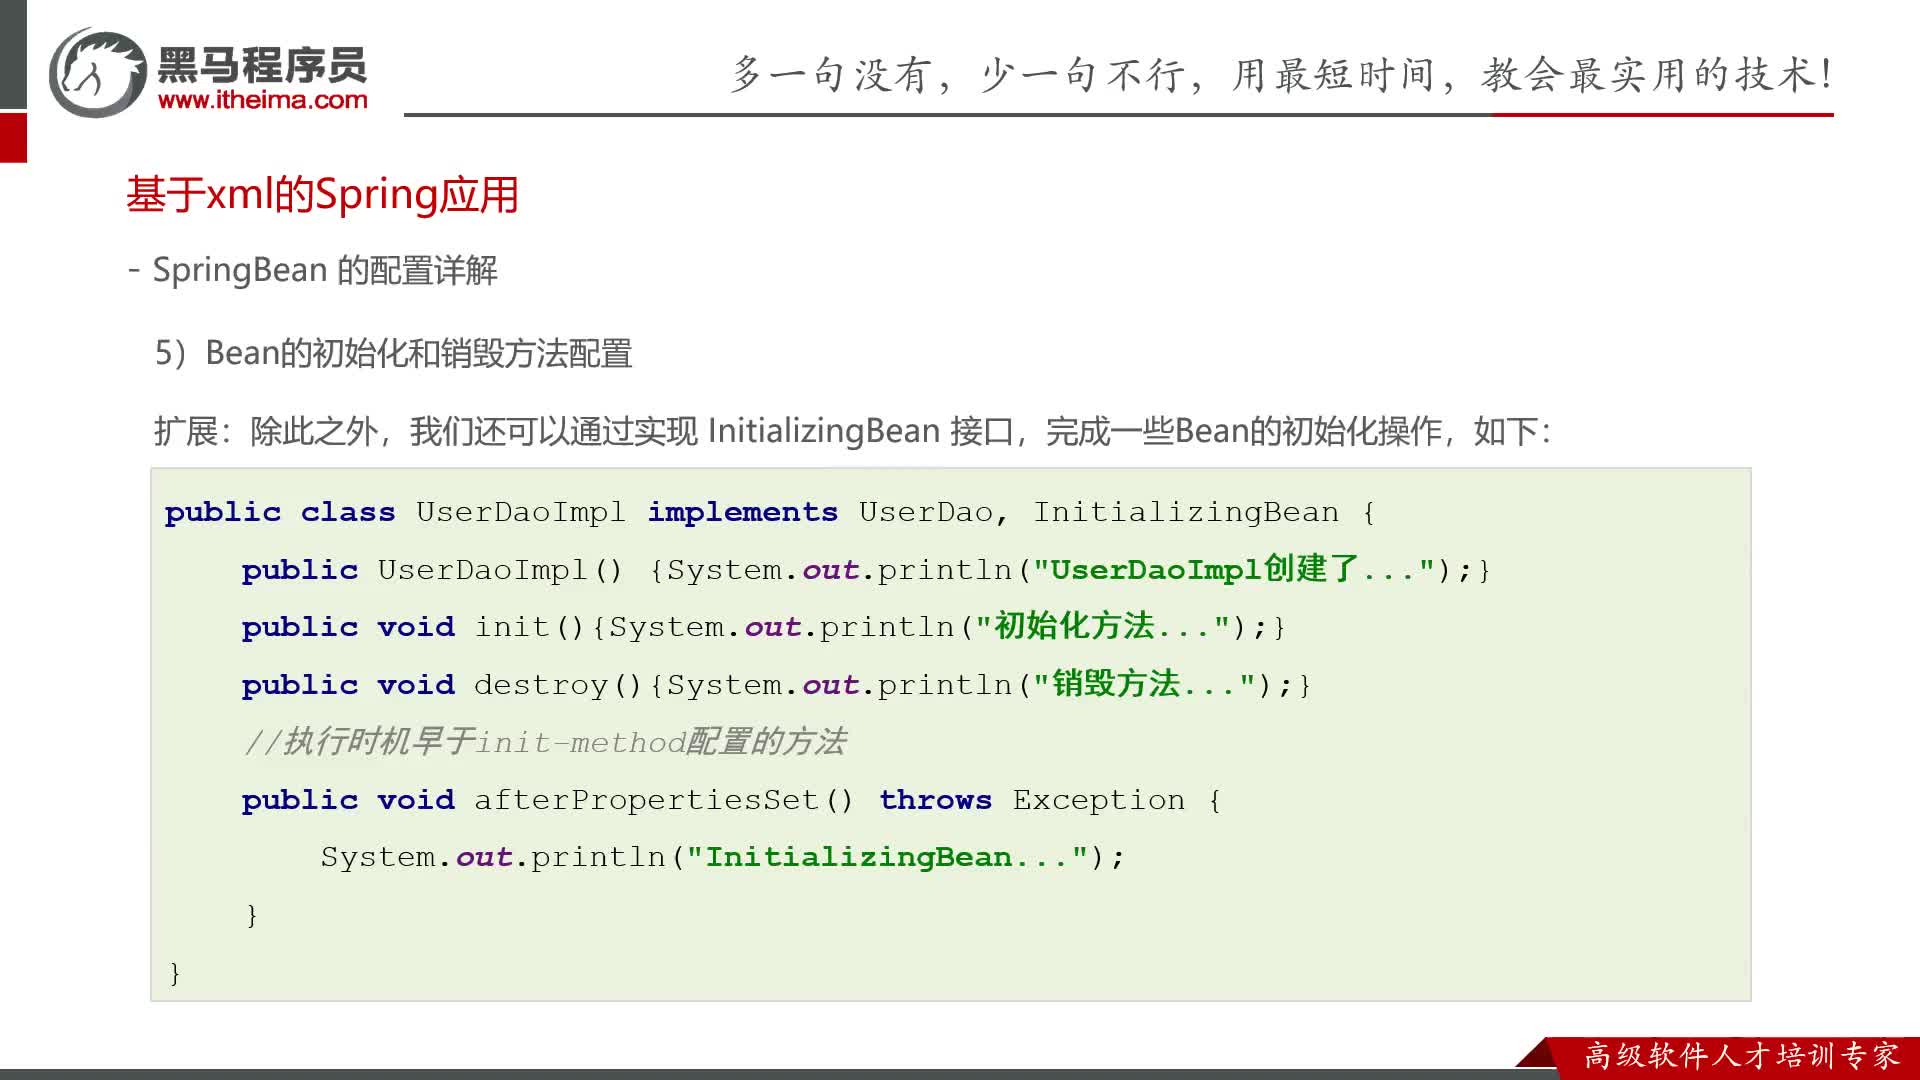Open the www.itheima.com link
The image size is (1920, 1080).
pos(262,100)
